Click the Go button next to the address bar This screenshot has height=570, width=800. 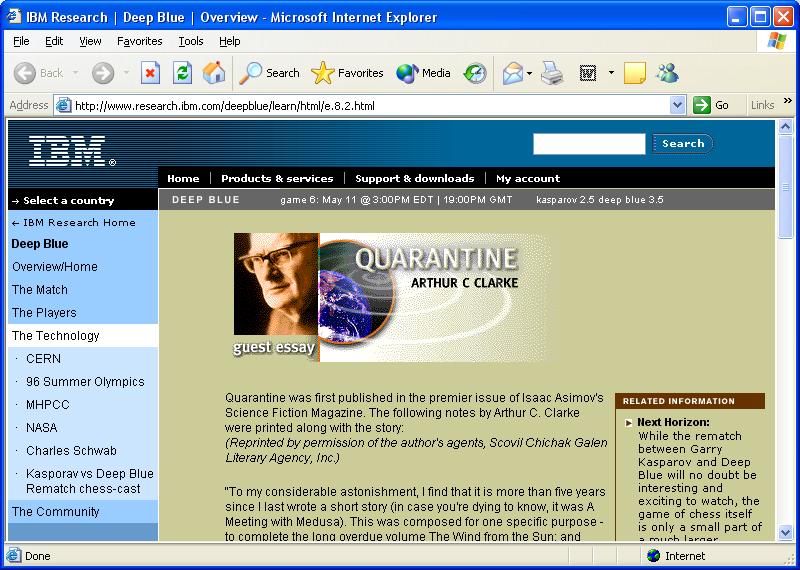point(711,105)
